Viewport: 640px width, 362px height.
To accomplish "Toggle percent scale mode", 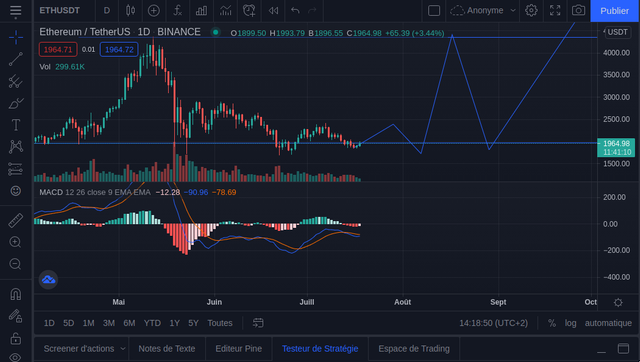I will [x=552, y=323].
